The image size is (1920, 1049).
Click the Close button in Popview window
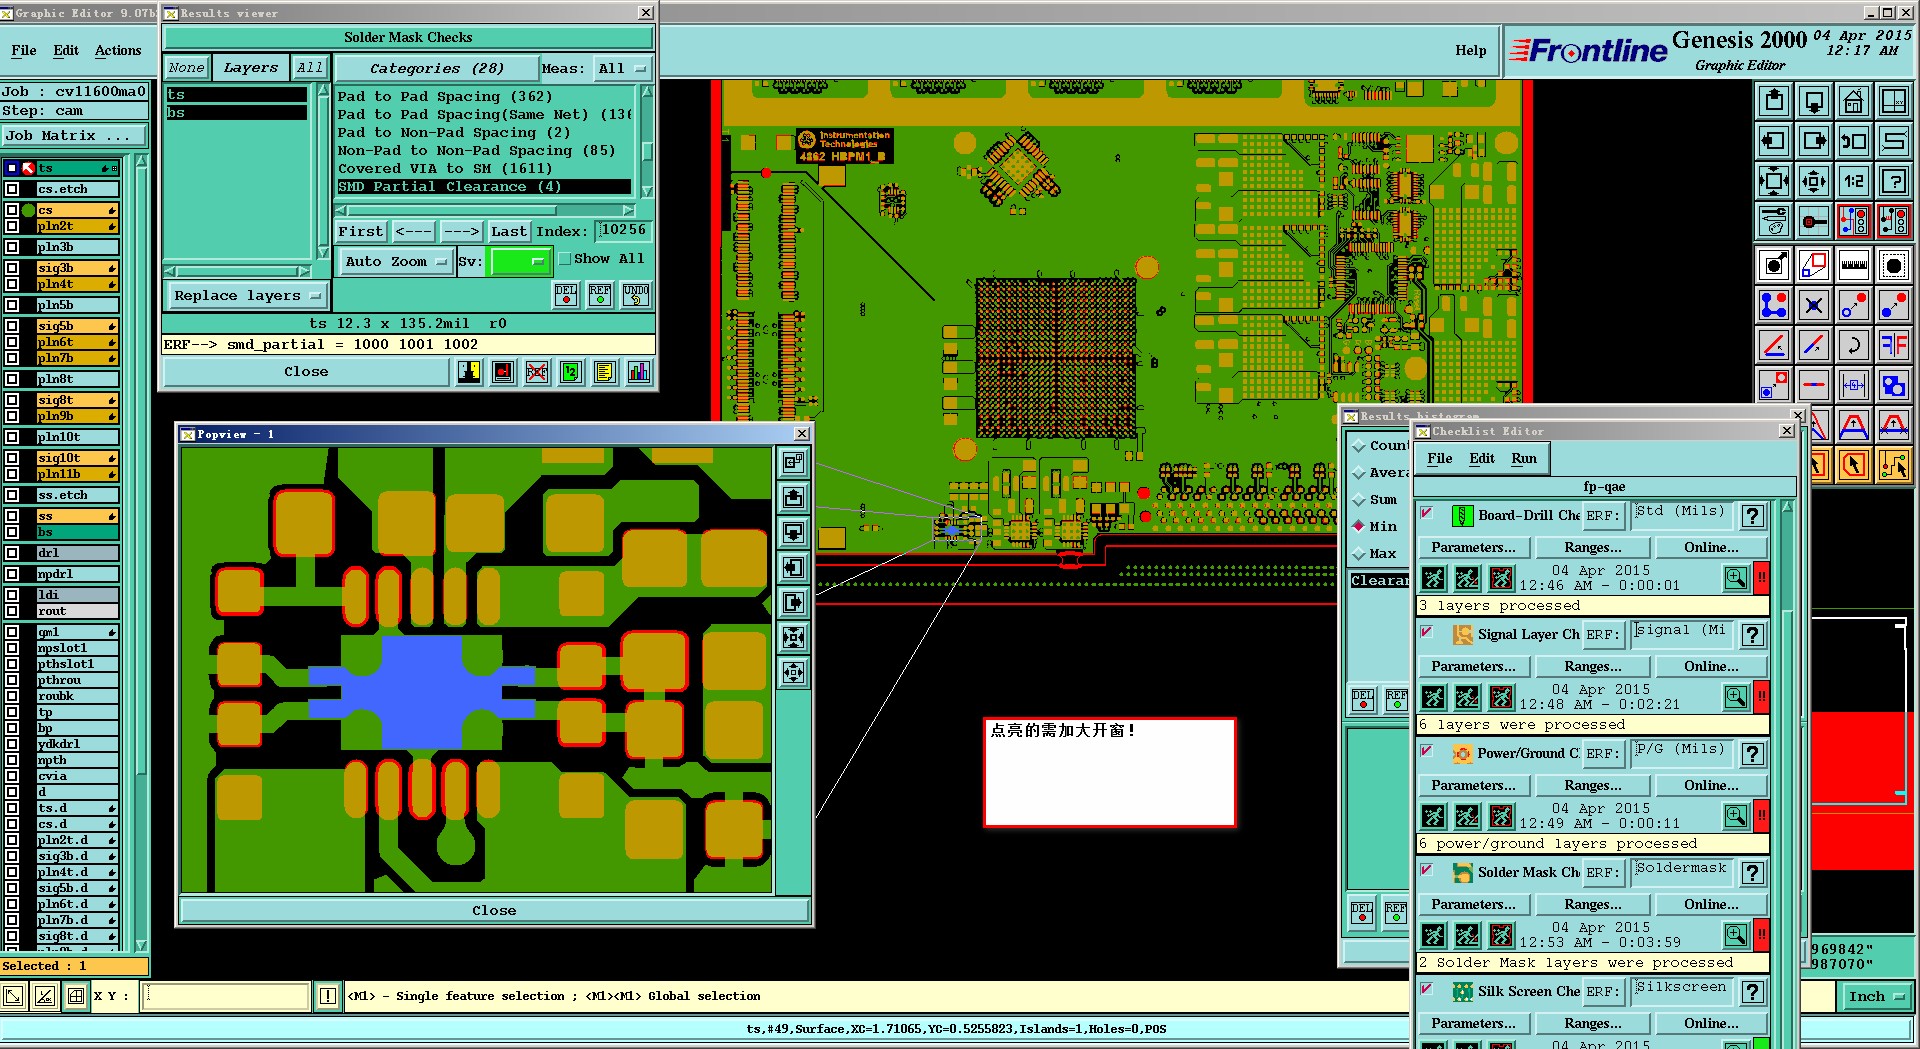click(x=494, y=911)
